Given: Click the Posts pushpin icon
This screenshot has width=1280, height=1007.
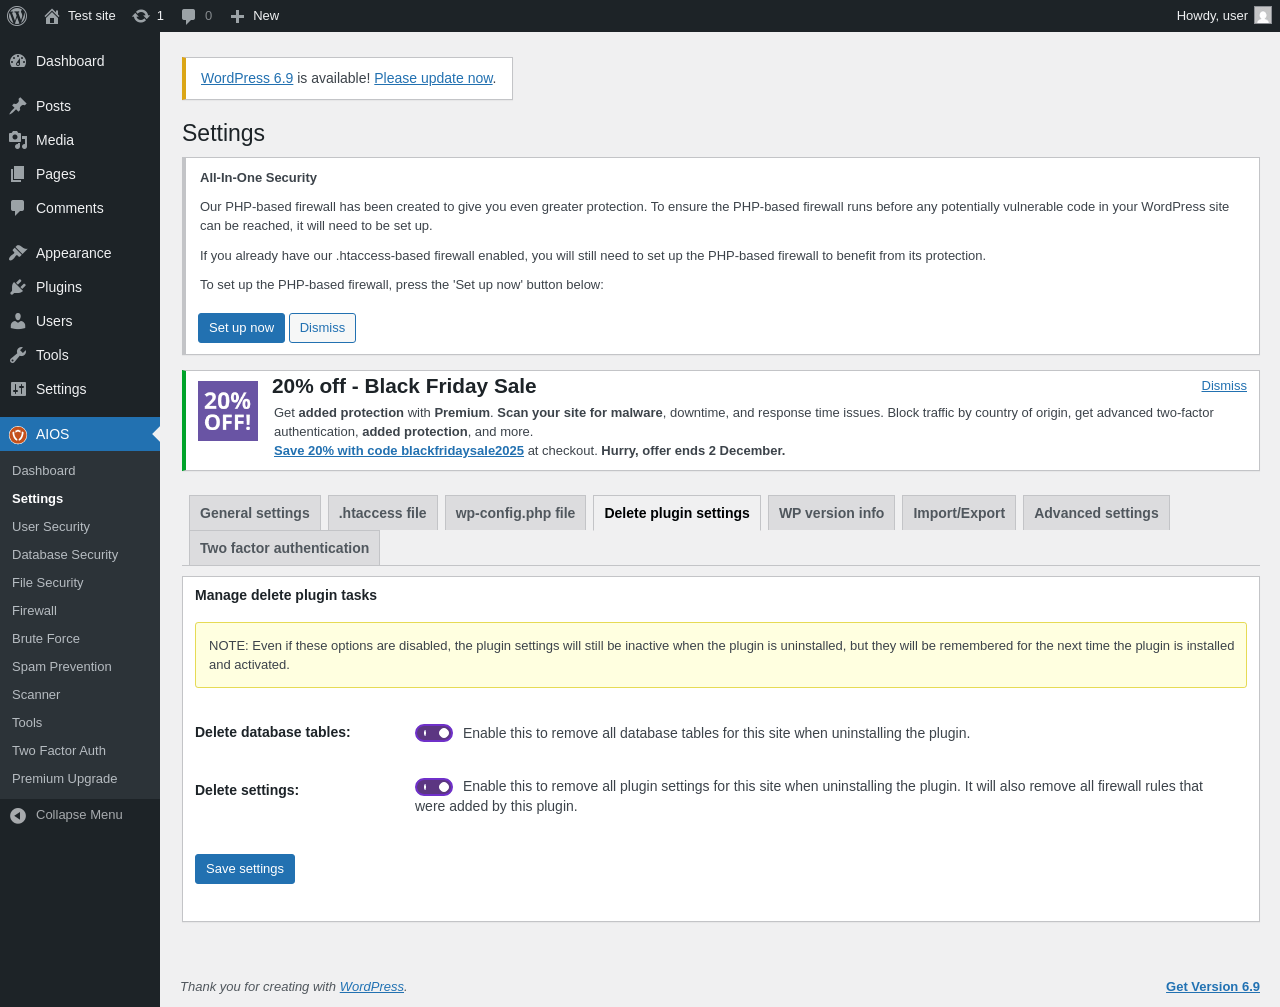Looking at the screenshot, I should tap(18, 106).
